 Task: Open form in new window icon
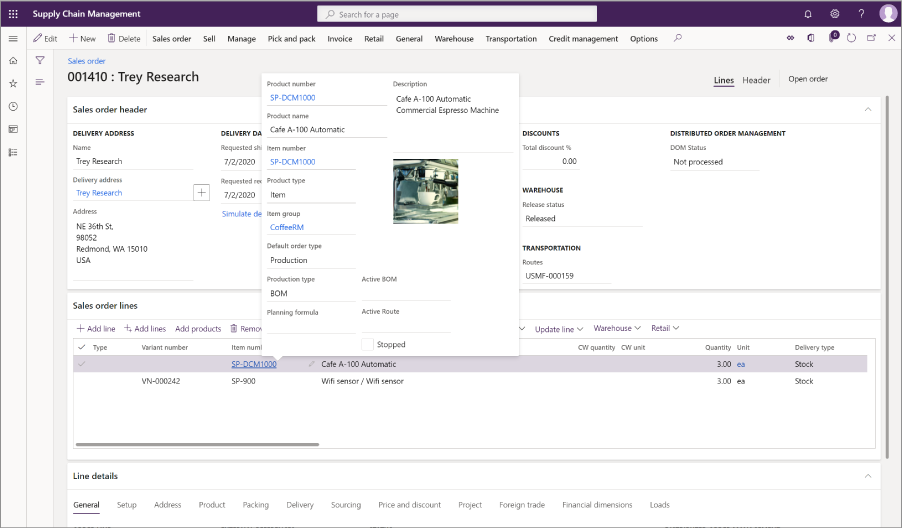(872, 38)
